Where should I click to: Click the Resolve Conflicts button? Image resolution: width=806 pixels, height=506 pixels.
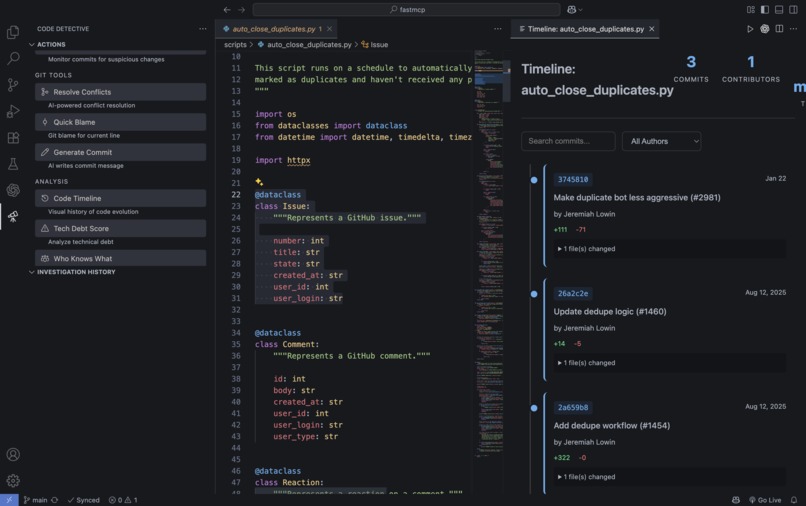(120, 92)
